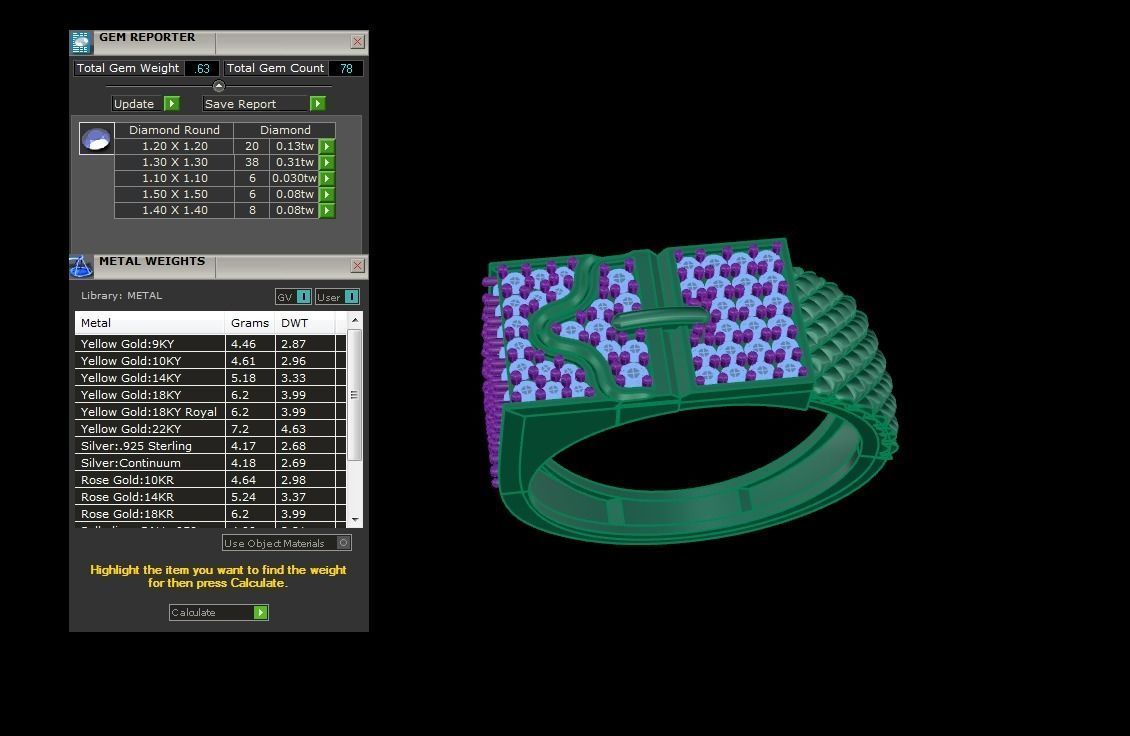
Task: Click the Diamond material header cell
Action: [x=285, y=130]
